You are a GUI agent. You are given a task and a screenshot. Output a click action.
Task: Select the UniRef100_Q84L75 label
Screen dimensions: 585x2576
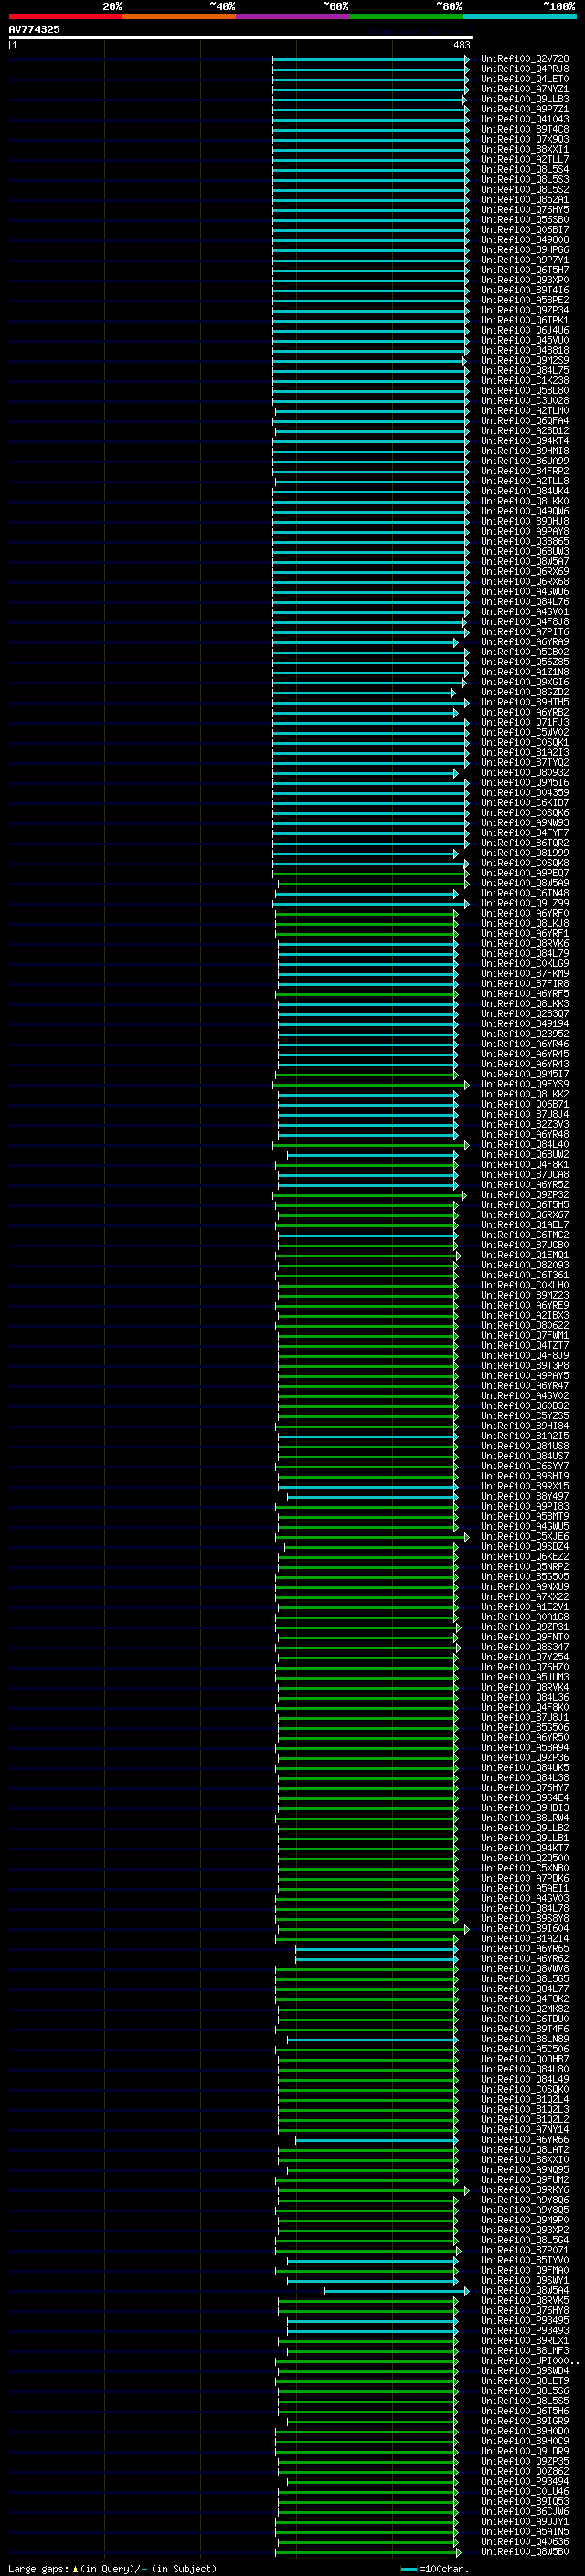(525, 370)
